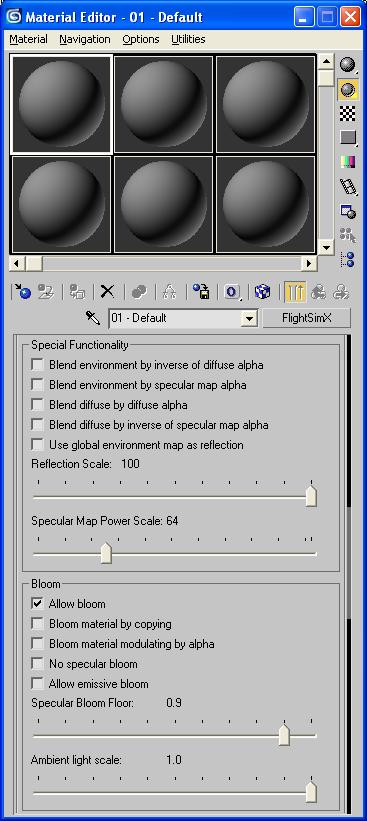Click Assign Material to Selection icon

(x=77, y=292)
